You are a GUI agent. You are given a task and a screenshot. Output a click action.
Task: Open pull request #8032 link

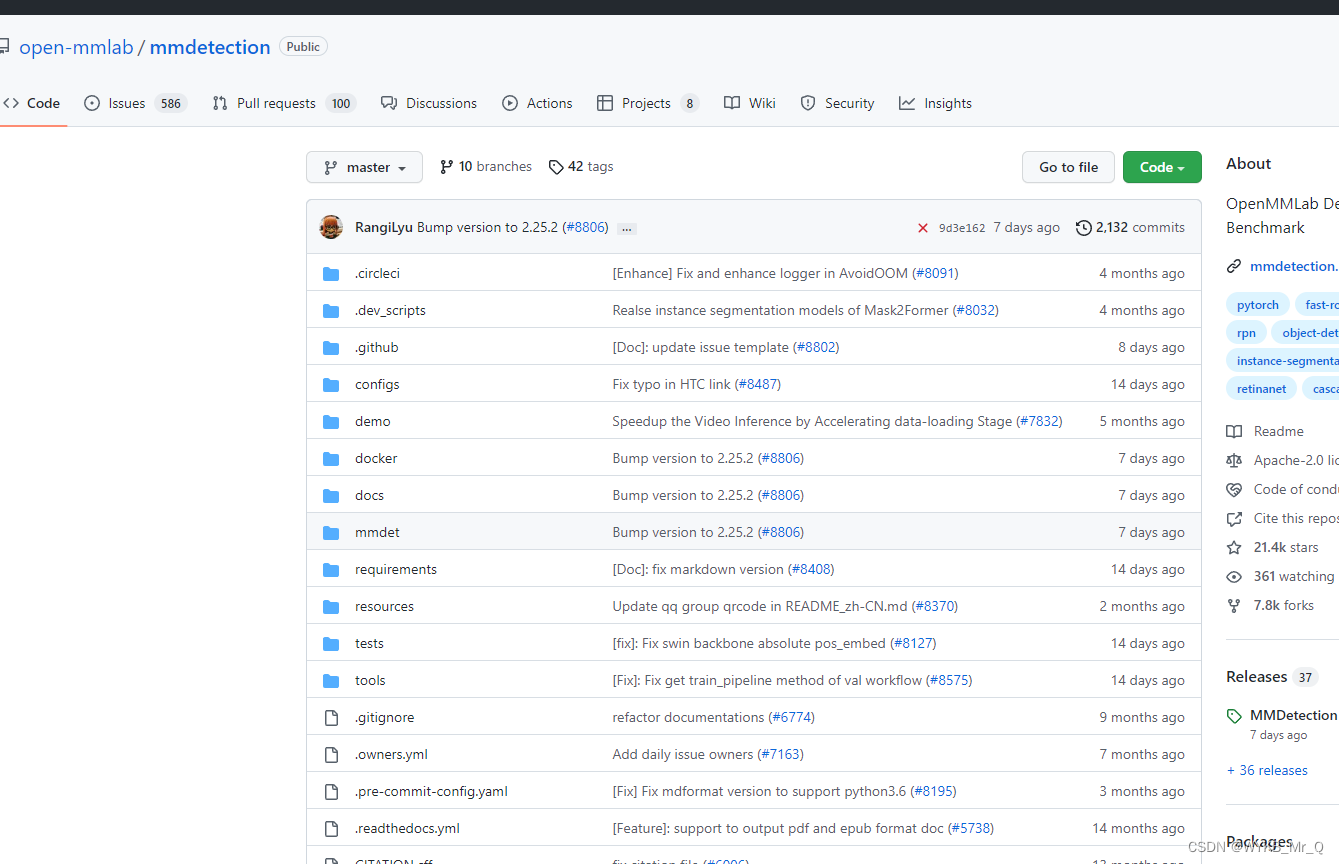click(x=976, y=310)
